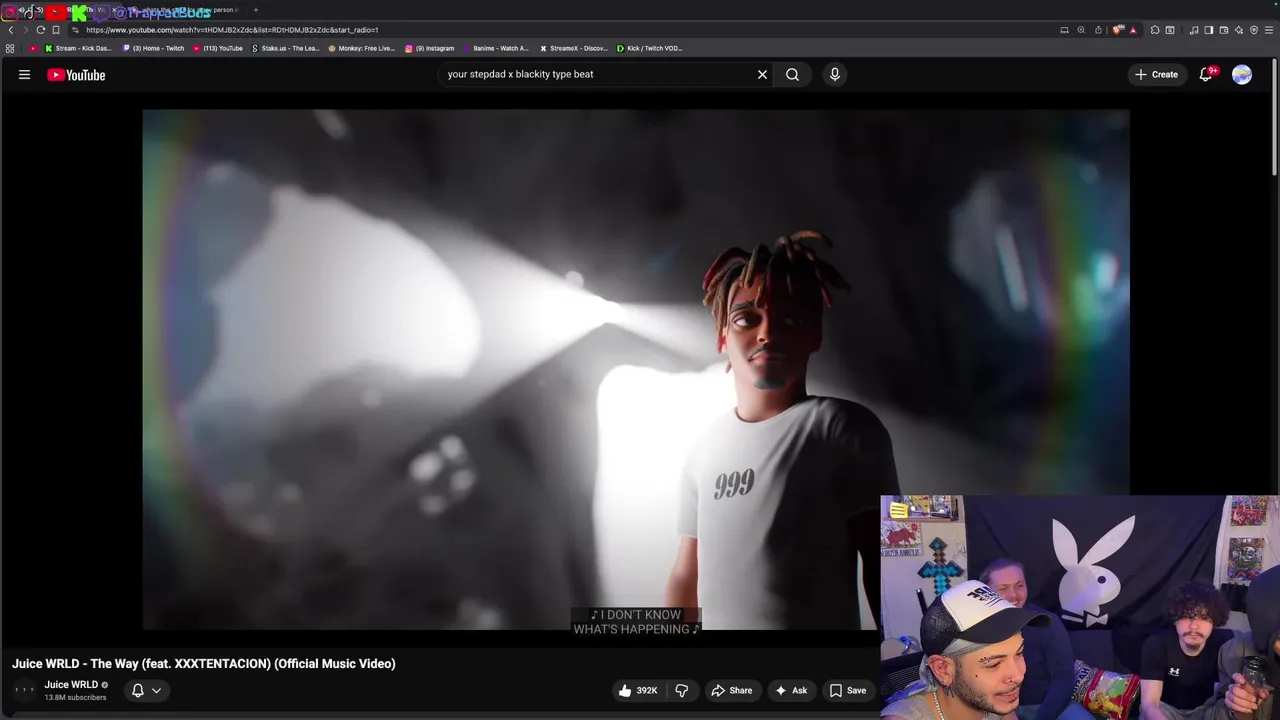Viewport: 1280px width, 720px height.
Task: Switch to the pinned Twitch tab
Action: point(101,11)
